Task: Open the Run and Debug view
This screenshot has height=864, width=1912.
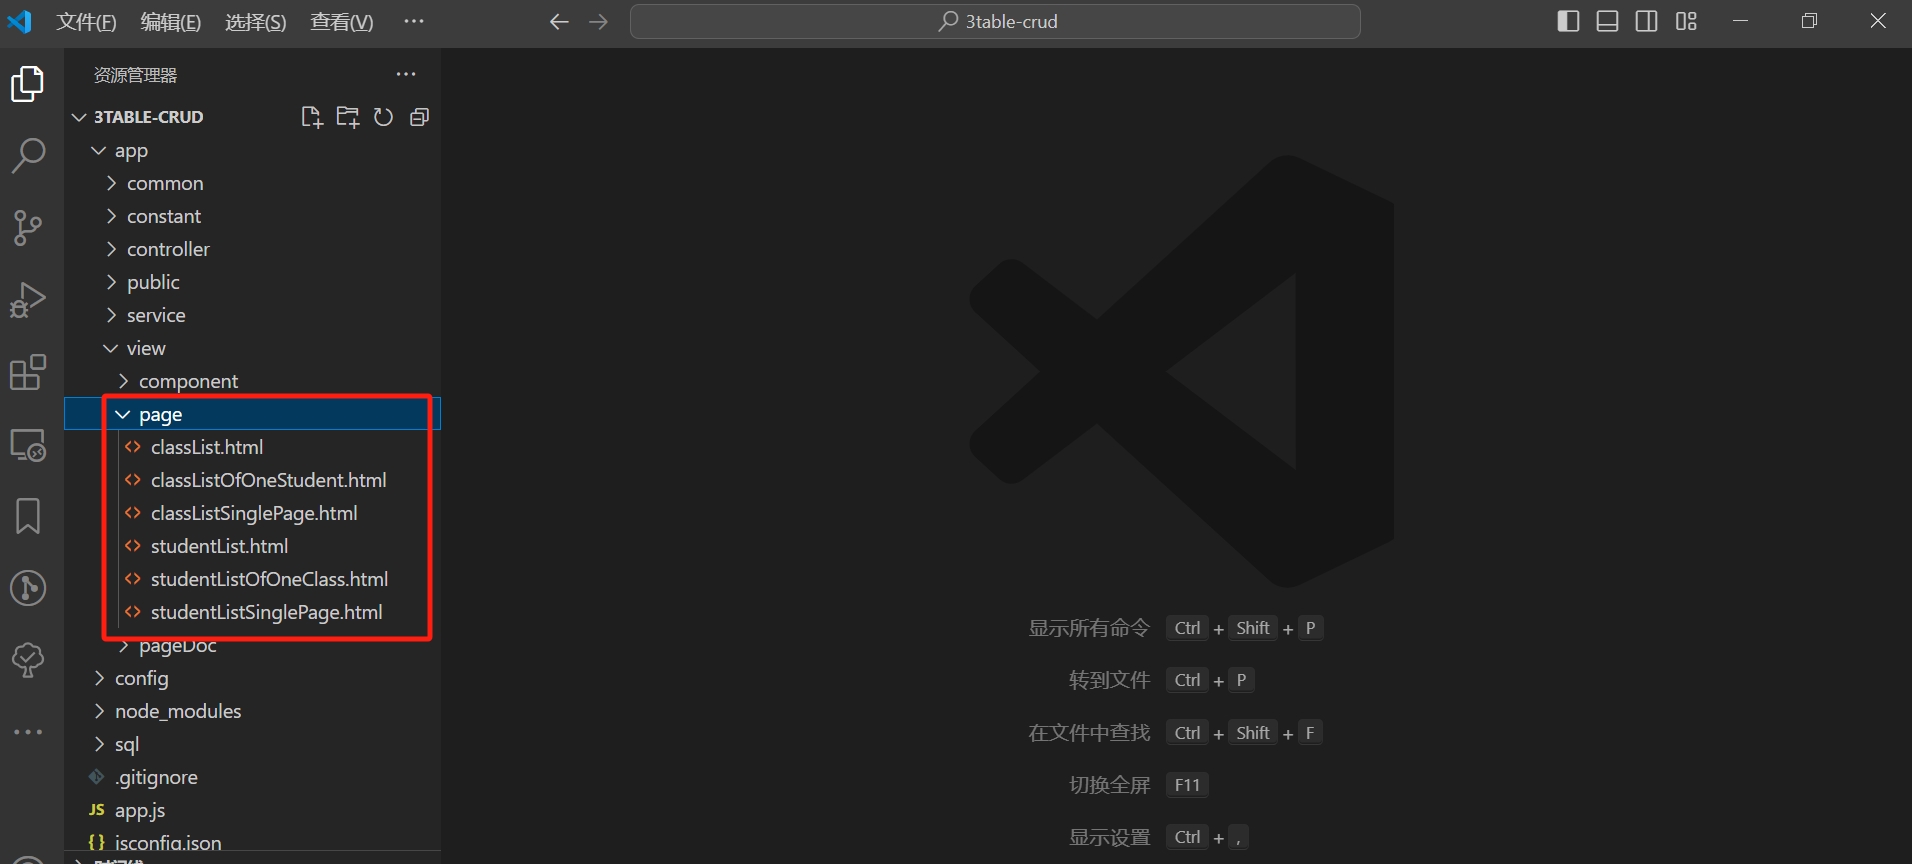Action: point(28,300)
